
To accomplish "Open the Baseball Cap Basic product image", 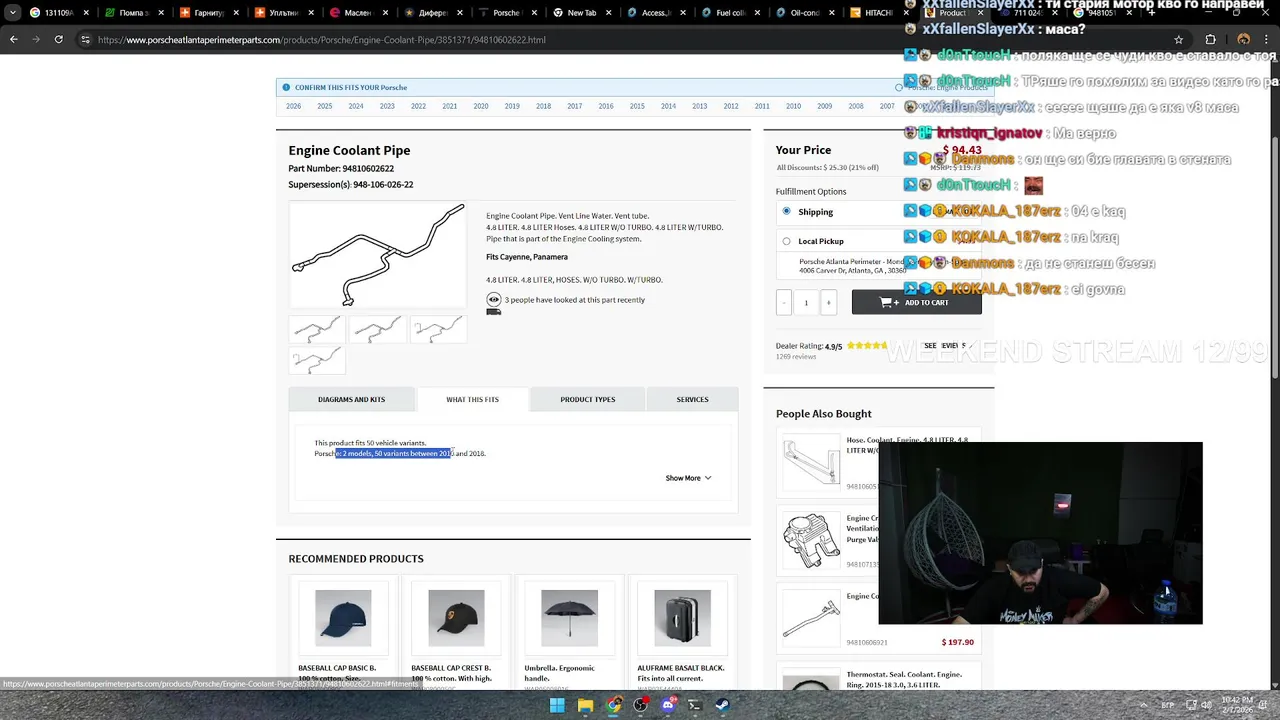I will pos(343,618).
